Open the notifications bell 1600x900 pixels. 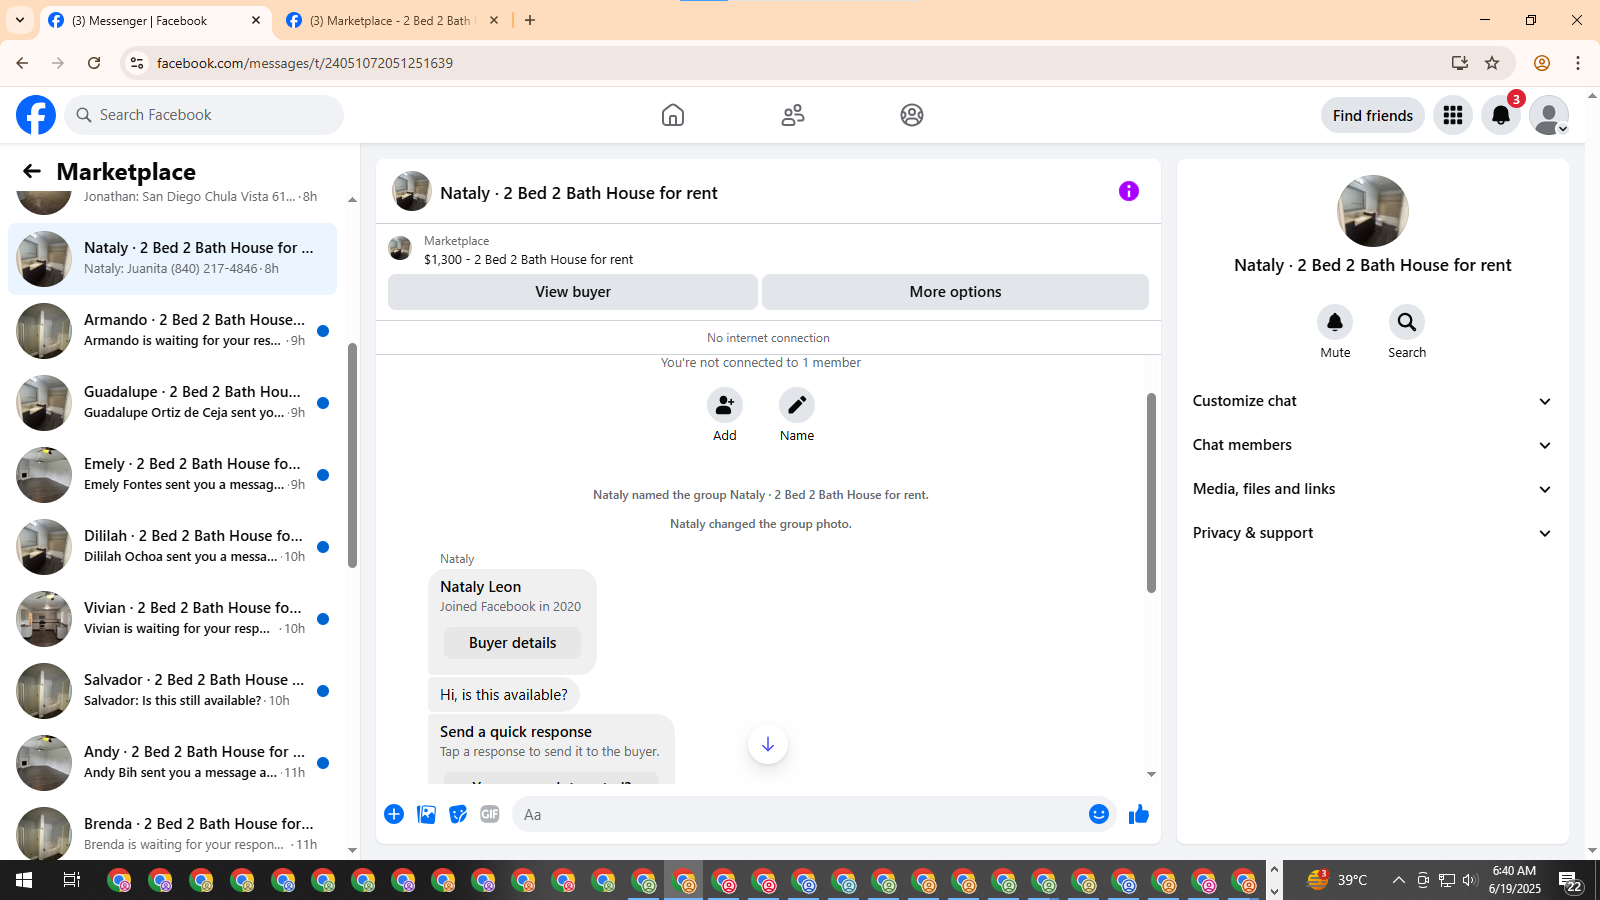(x=1501, y=115)
